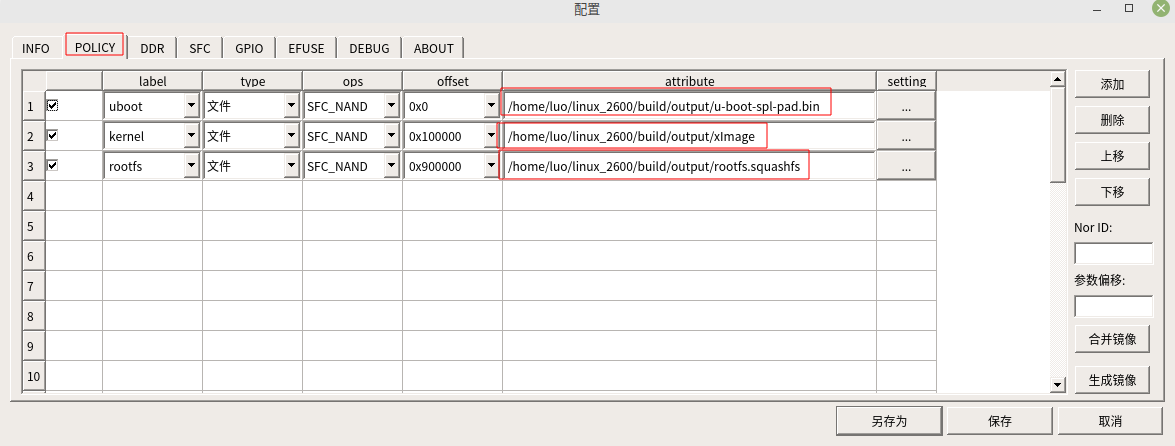Switch to the GPIO tab

249,48
